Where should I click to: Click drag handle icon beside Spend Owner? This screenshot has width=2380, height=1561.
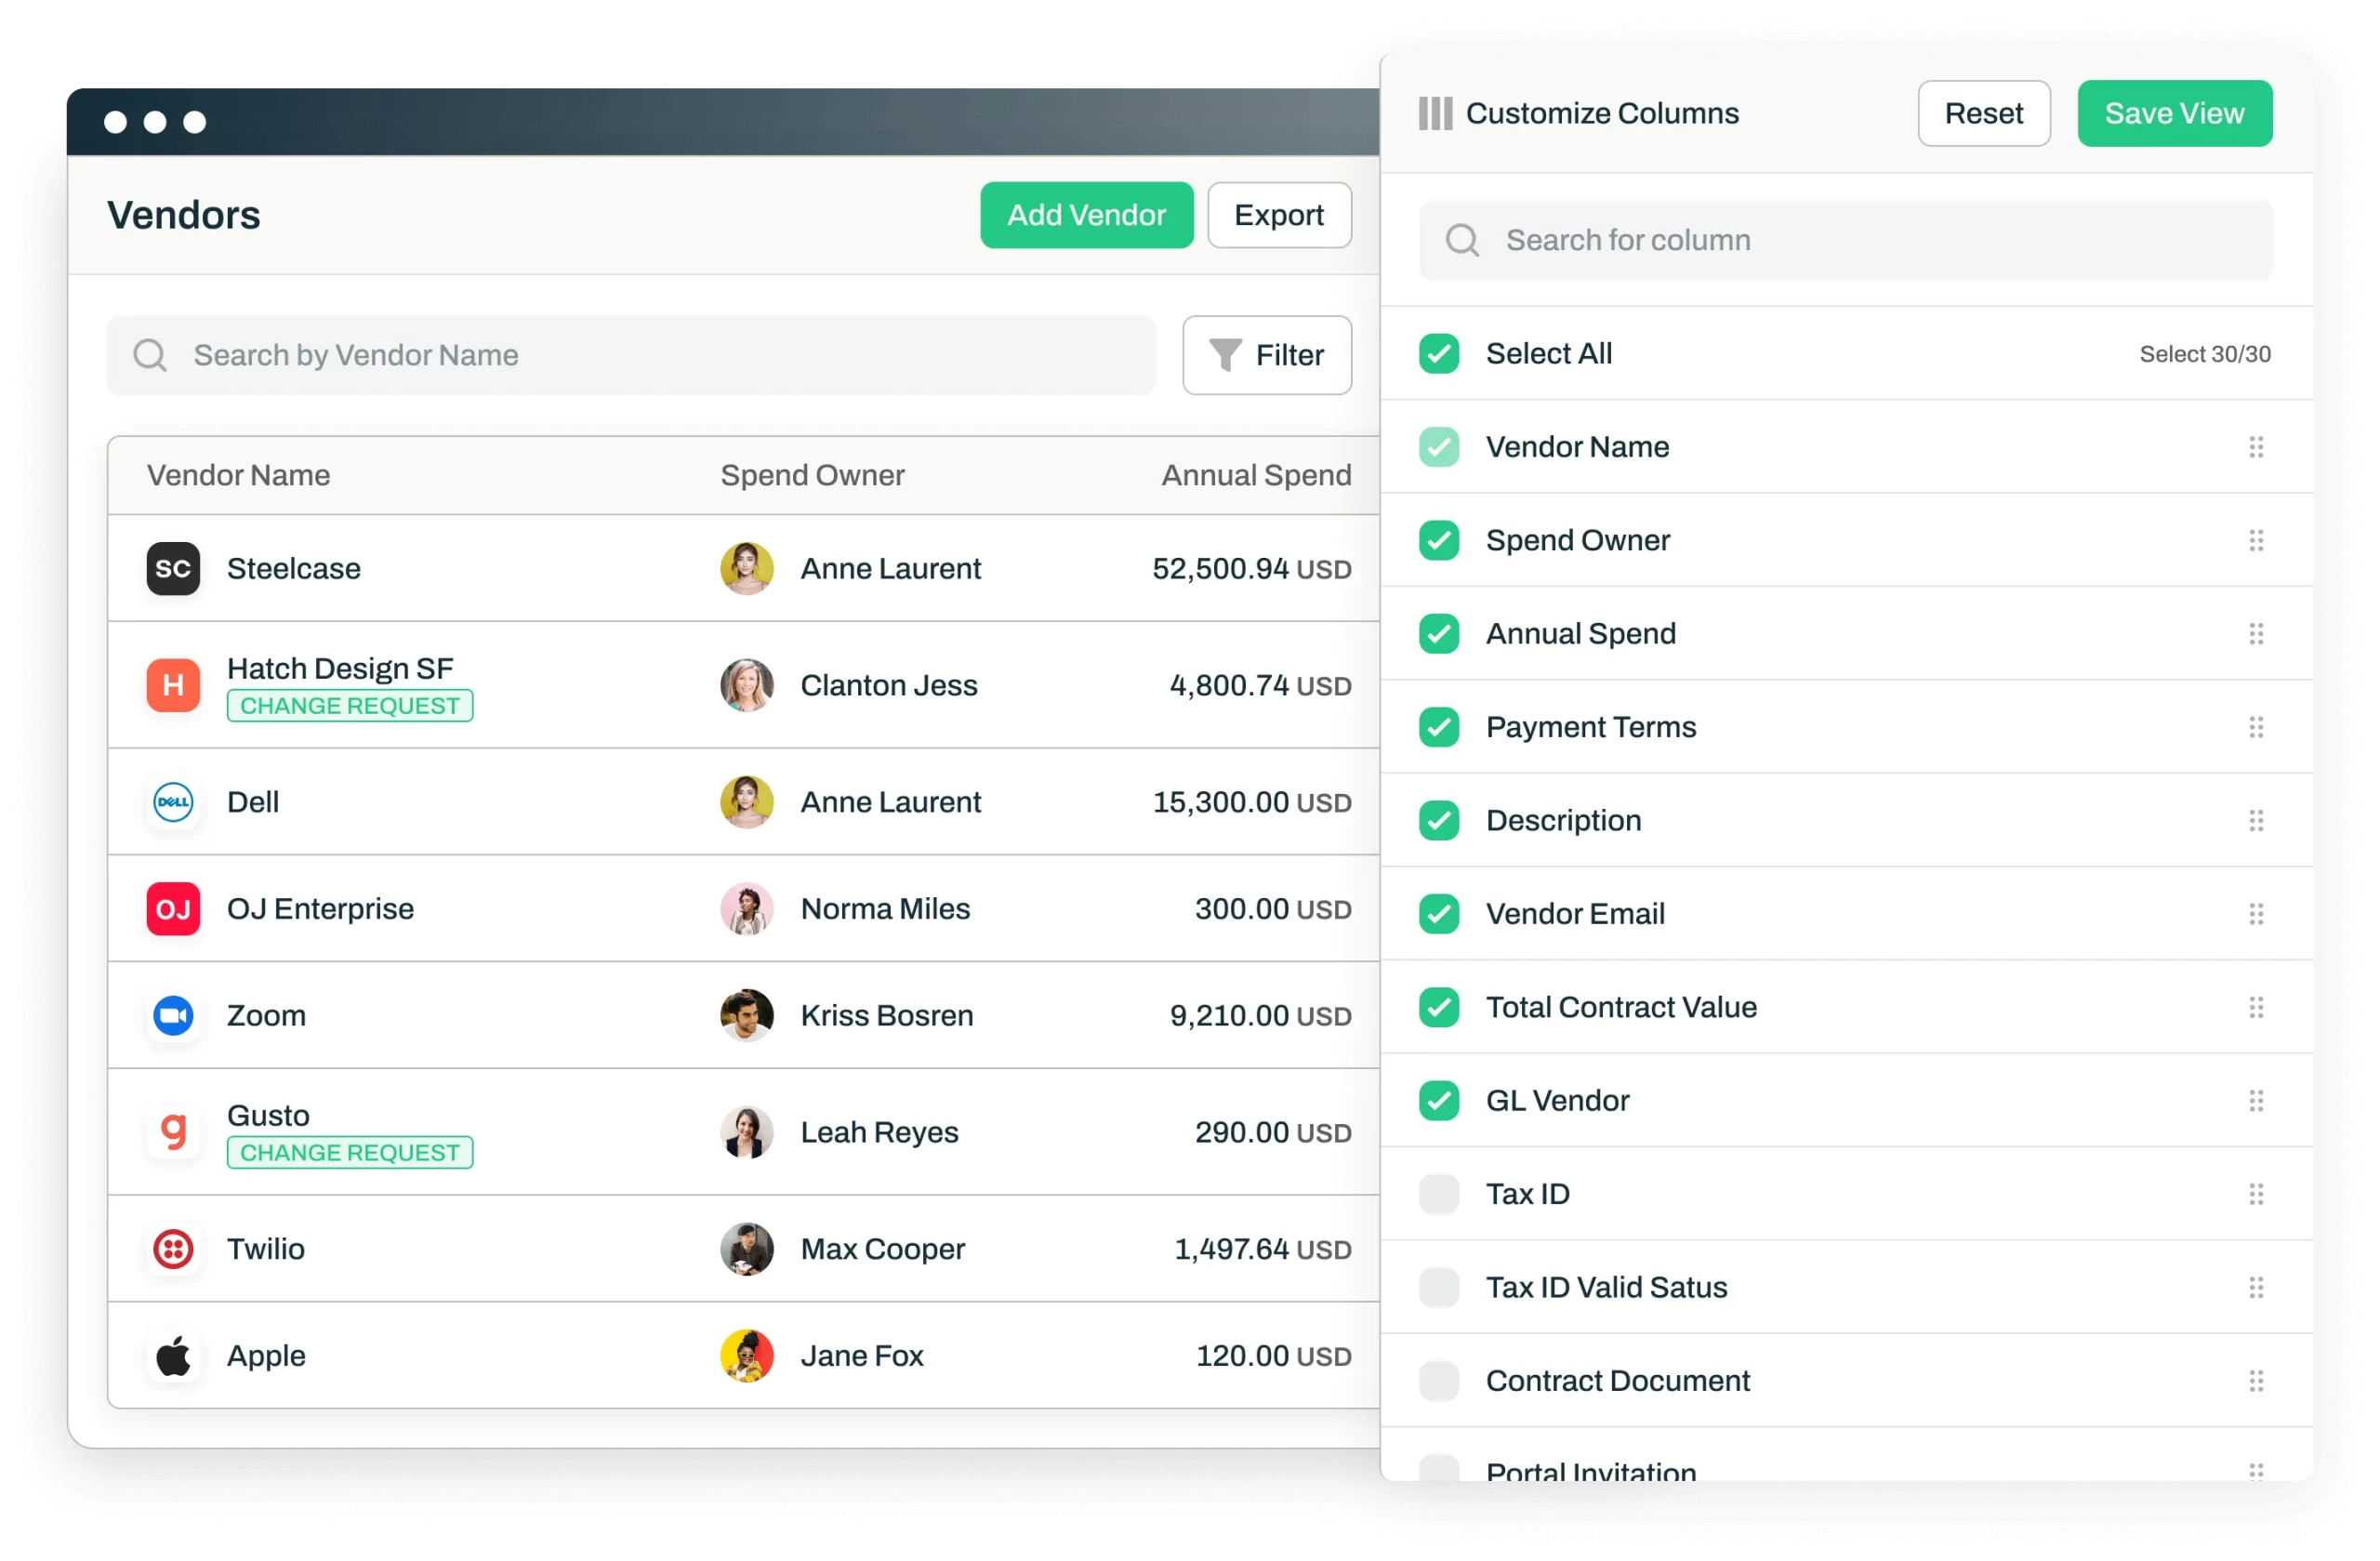click(2256, 540)
